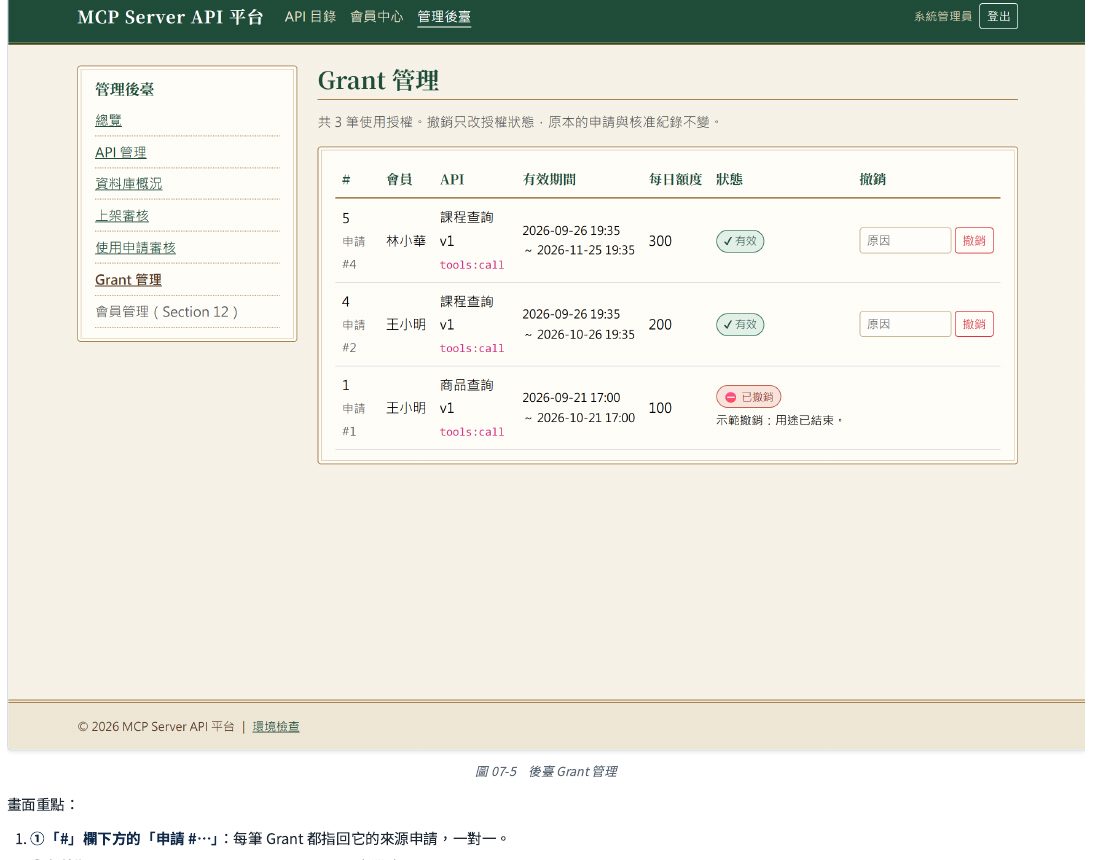This screenshot has height=860, width=1093.
Task: Click the 原因 field for grant 5
Action: coord(905,240)
